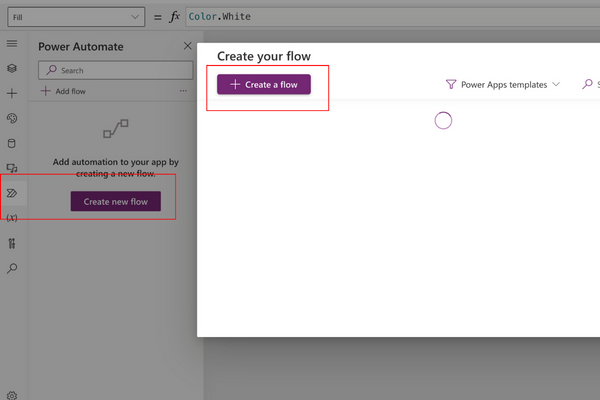Viewport: 600px width, 400px height.
Task: Open the hamburger menu in left rail
Action: click(x=12, y=43)
